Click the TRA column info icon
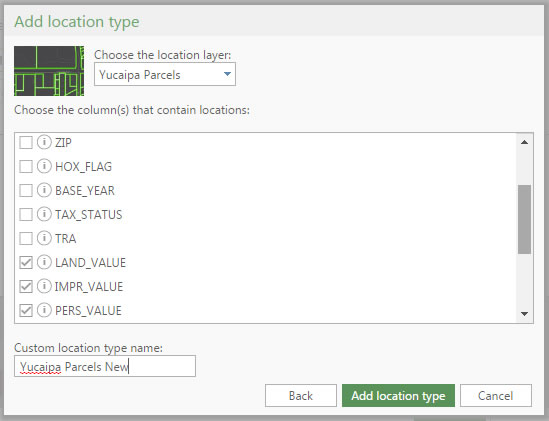 tap(44, 238)
